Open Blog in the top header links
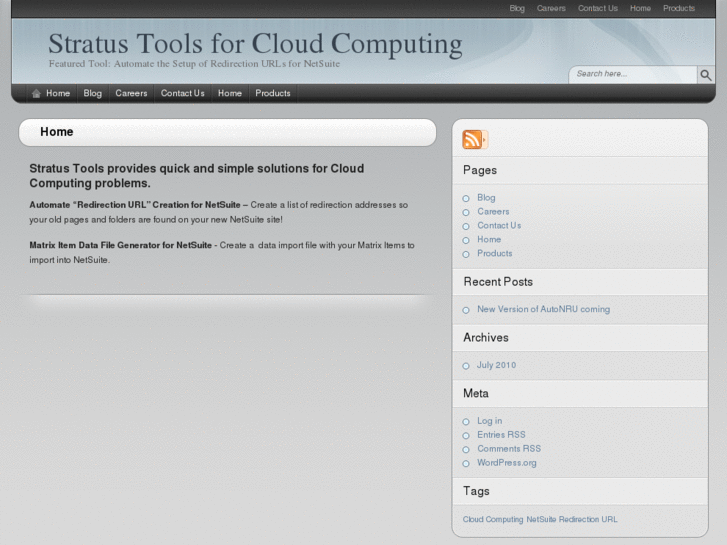 click(517, 8)
